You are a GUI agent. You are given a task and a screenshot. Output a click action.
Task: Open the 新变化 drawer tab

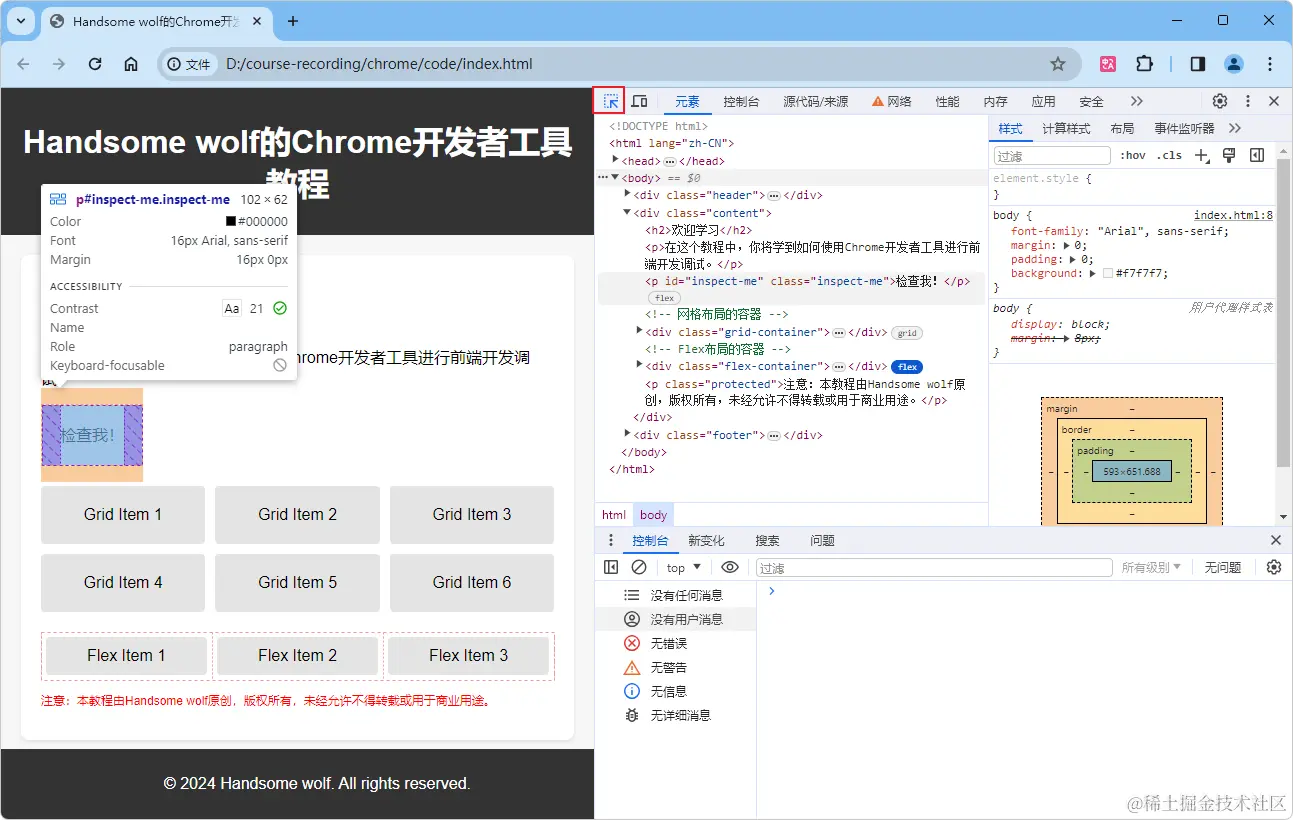706,540
